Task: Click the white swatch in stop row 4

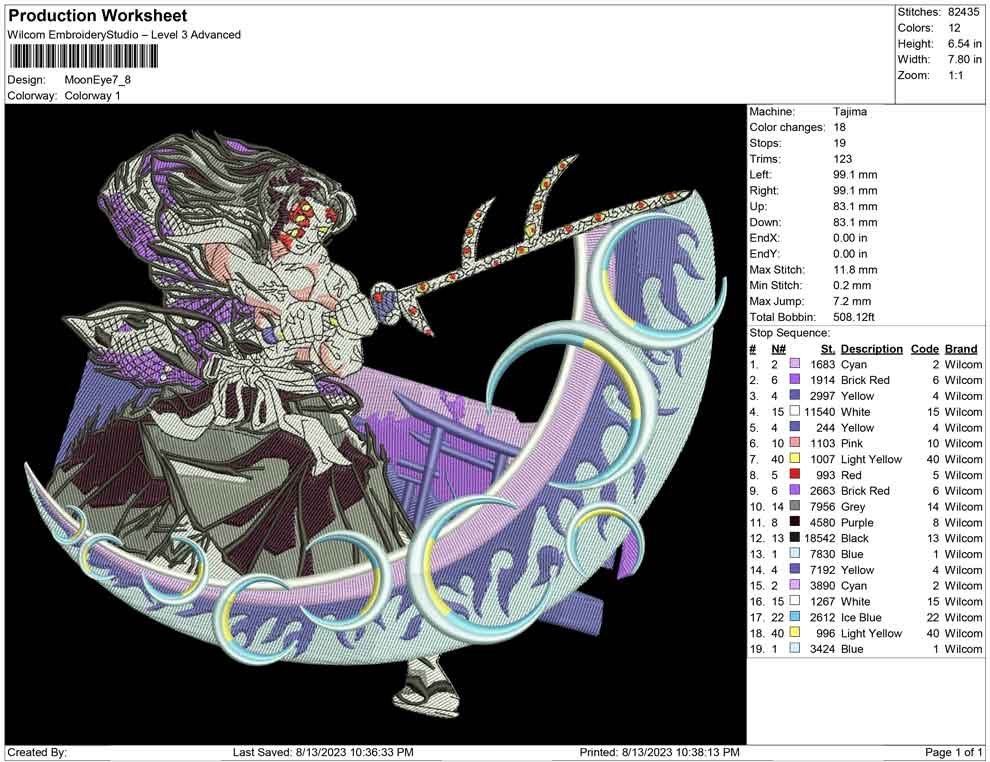Action: [x=795, y=412]
